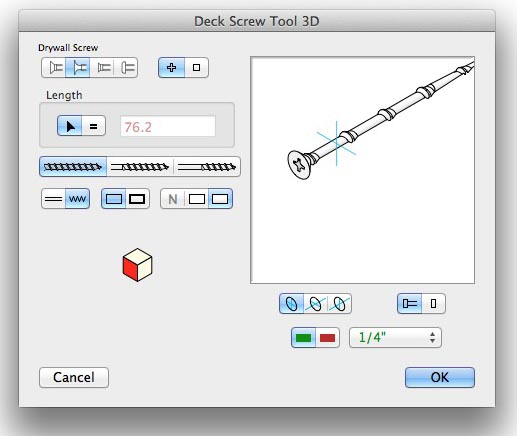Viewport: 517px width, 436px height.
Task: Toggle the equals fixed length mode
Action: (94, 126)
